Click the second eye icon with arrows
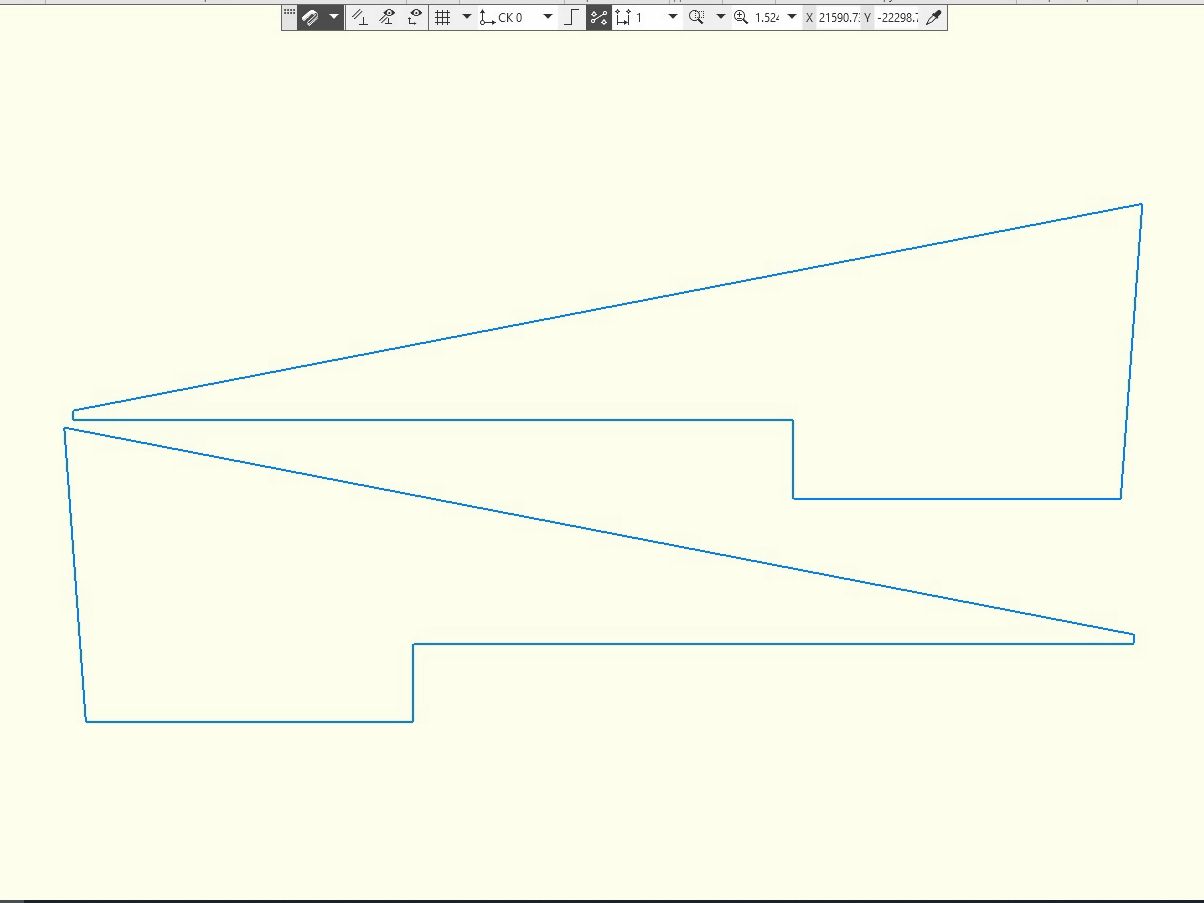Image resolution: width=1204 pixels, height=903 pixels. pyautogui.click(x=414, y=18)
